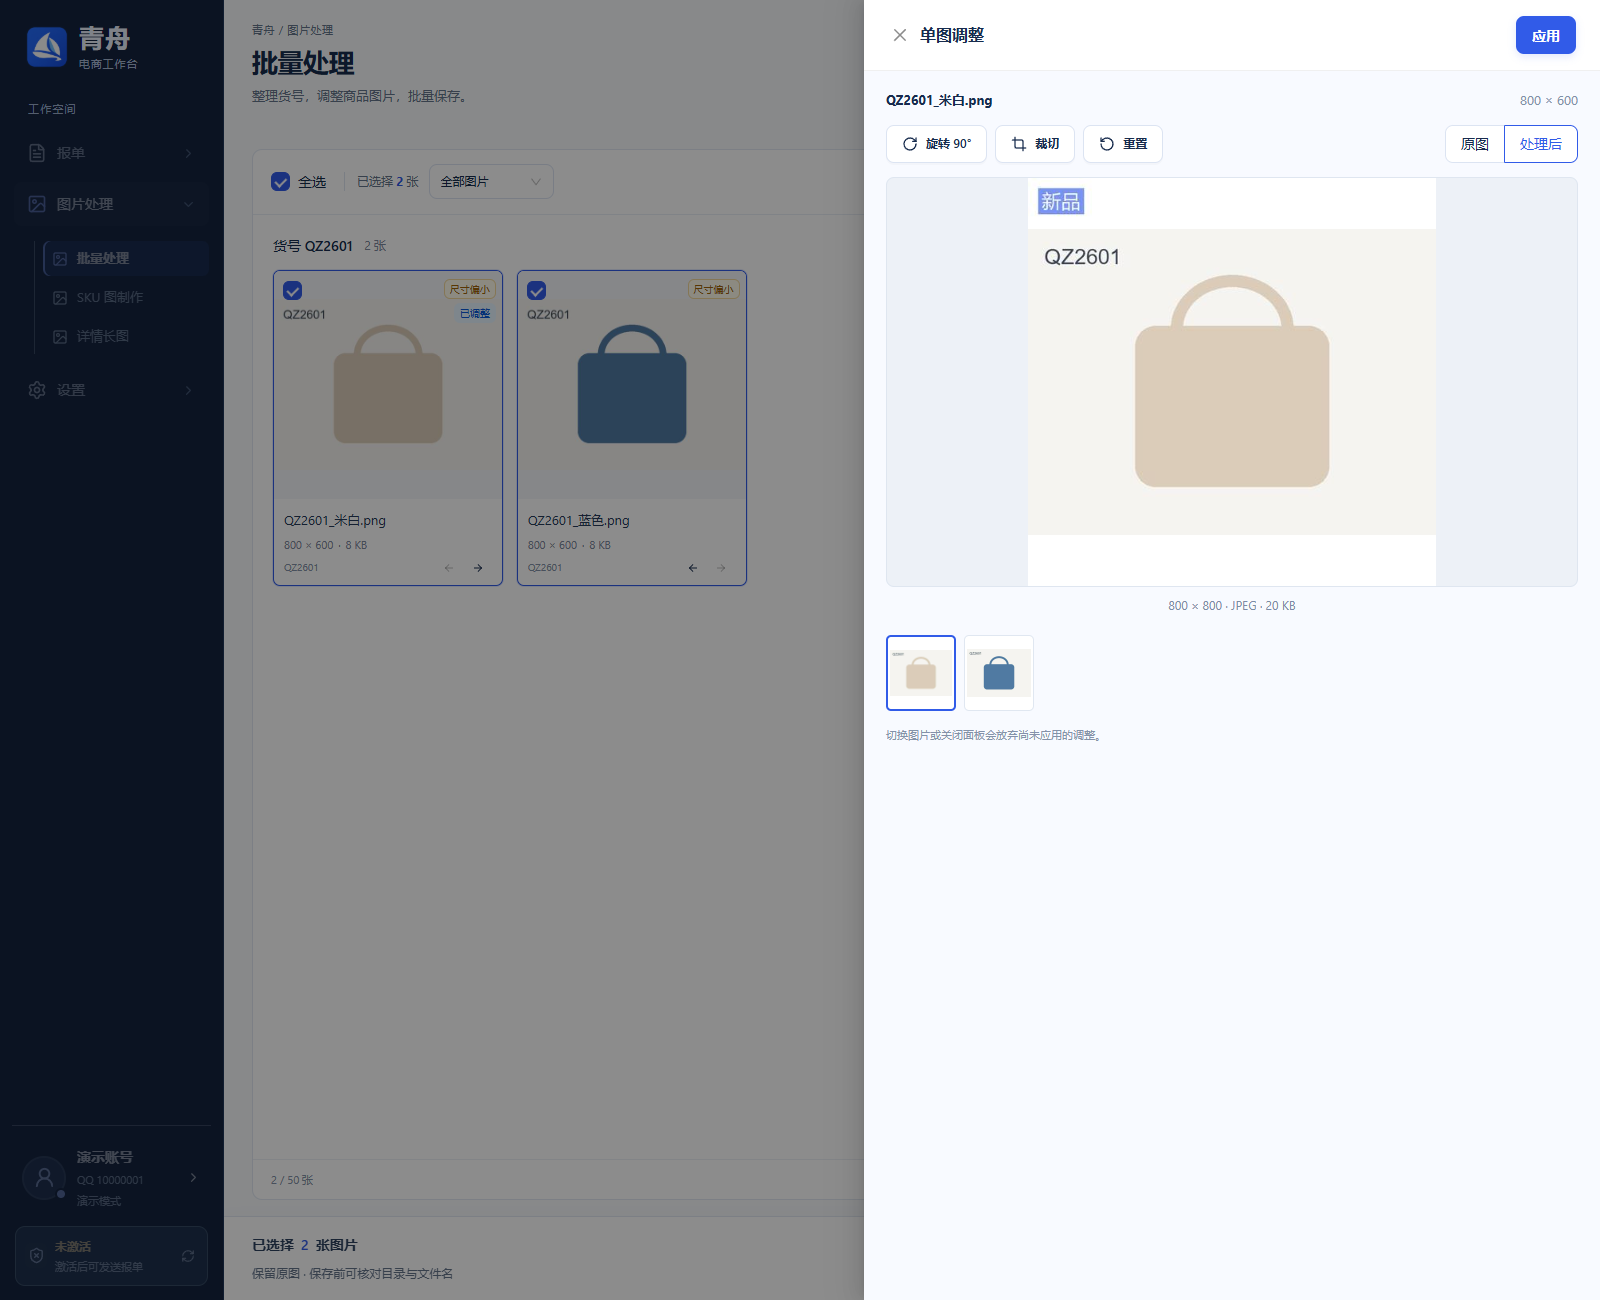Click the 重置 reset button
The image size is (1600, 1300).
pyautogui.click(x=1123, y=144)
